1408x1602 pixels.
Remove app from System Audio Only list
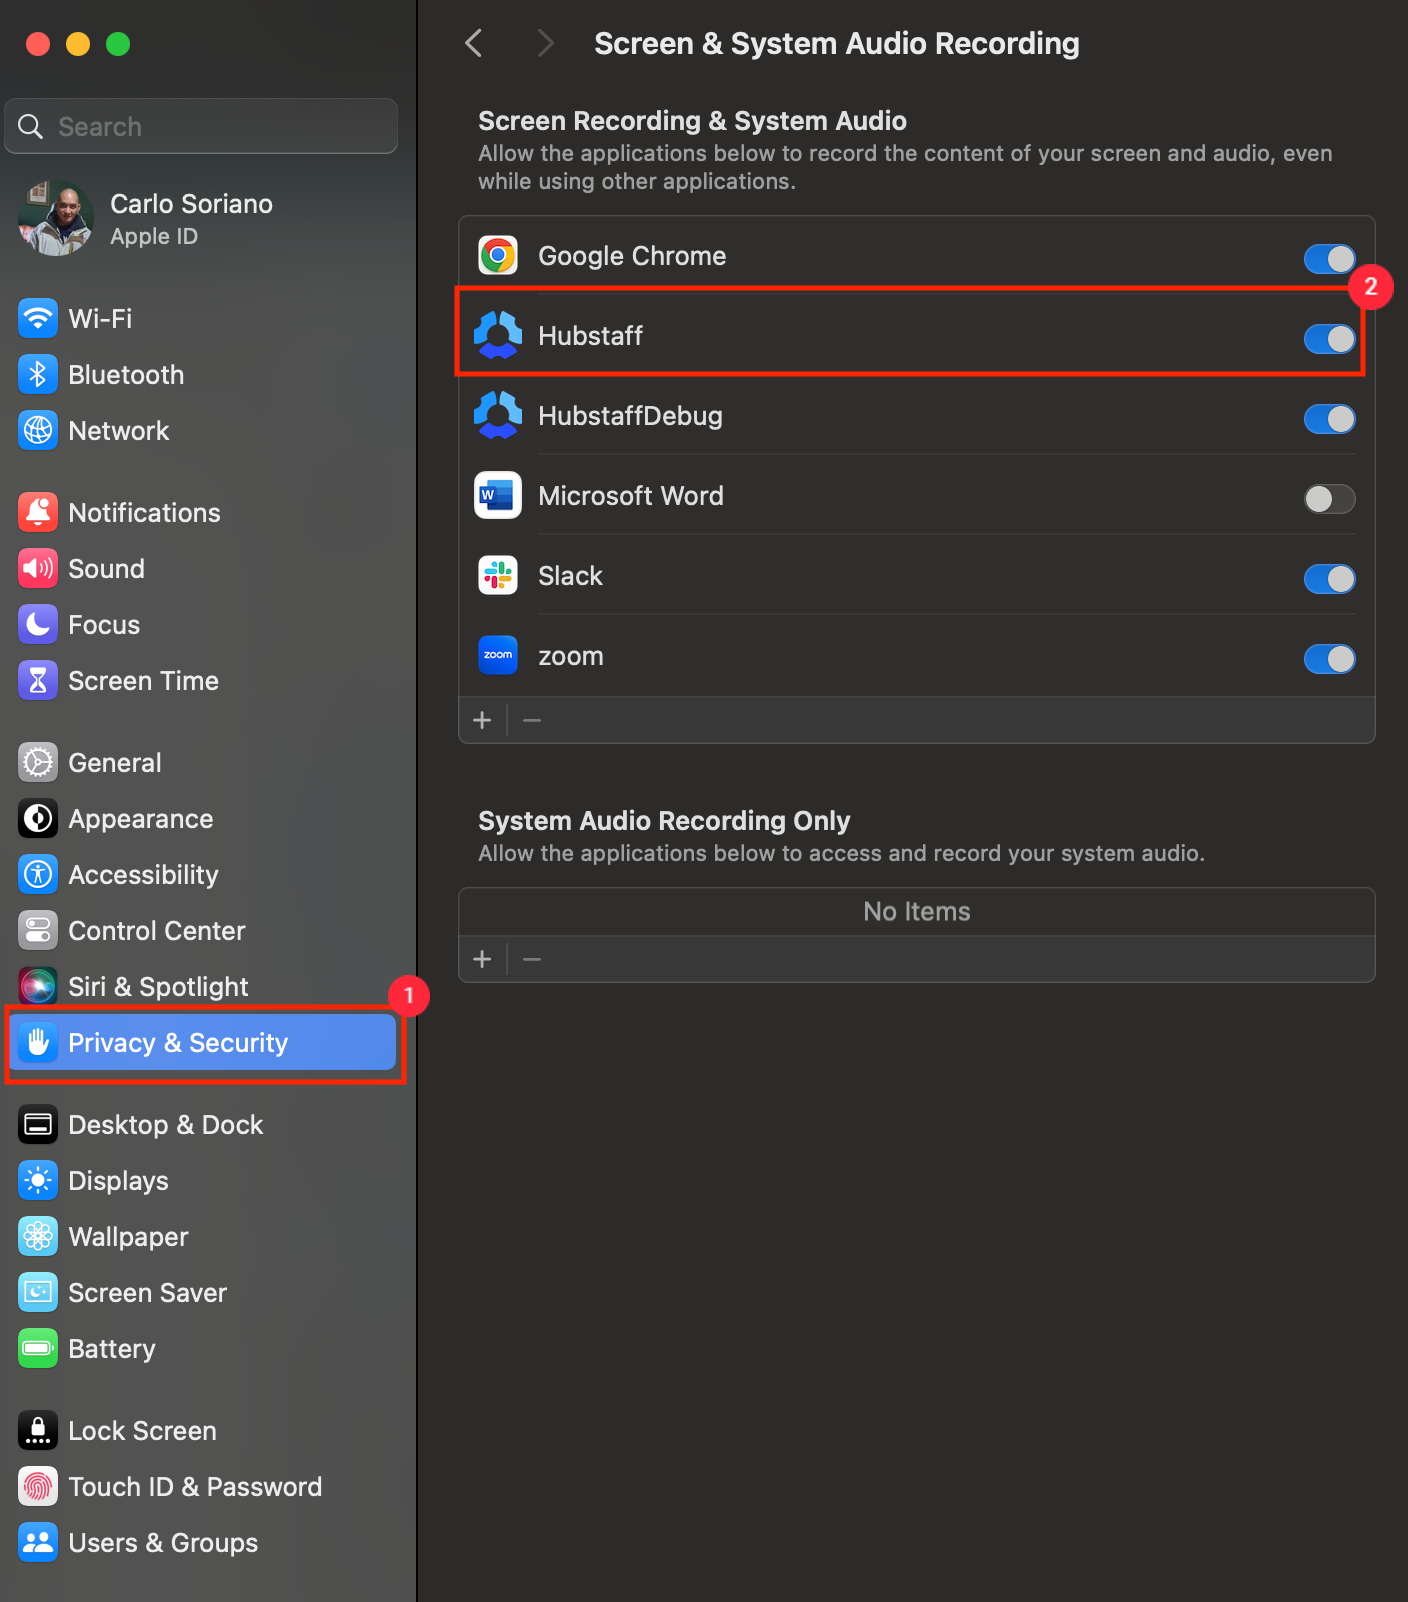(x=532, y=959)
